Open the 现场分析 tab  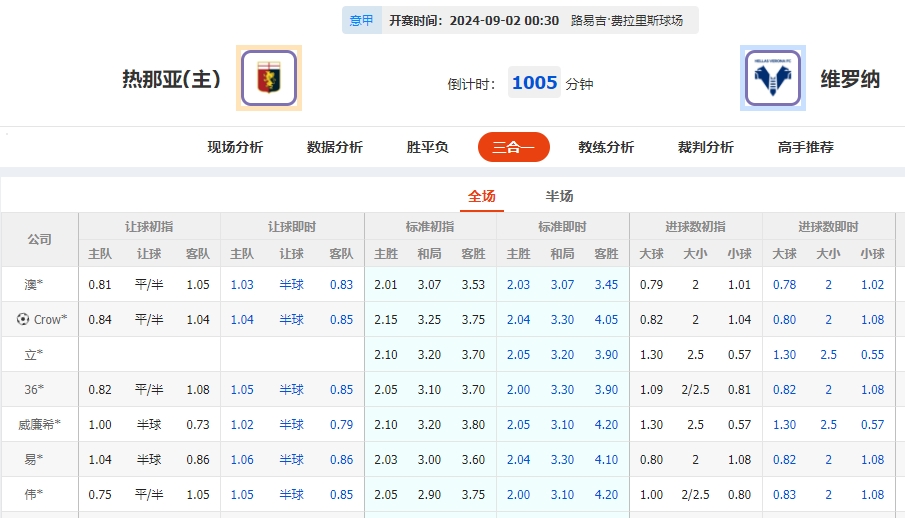(235, 147)
